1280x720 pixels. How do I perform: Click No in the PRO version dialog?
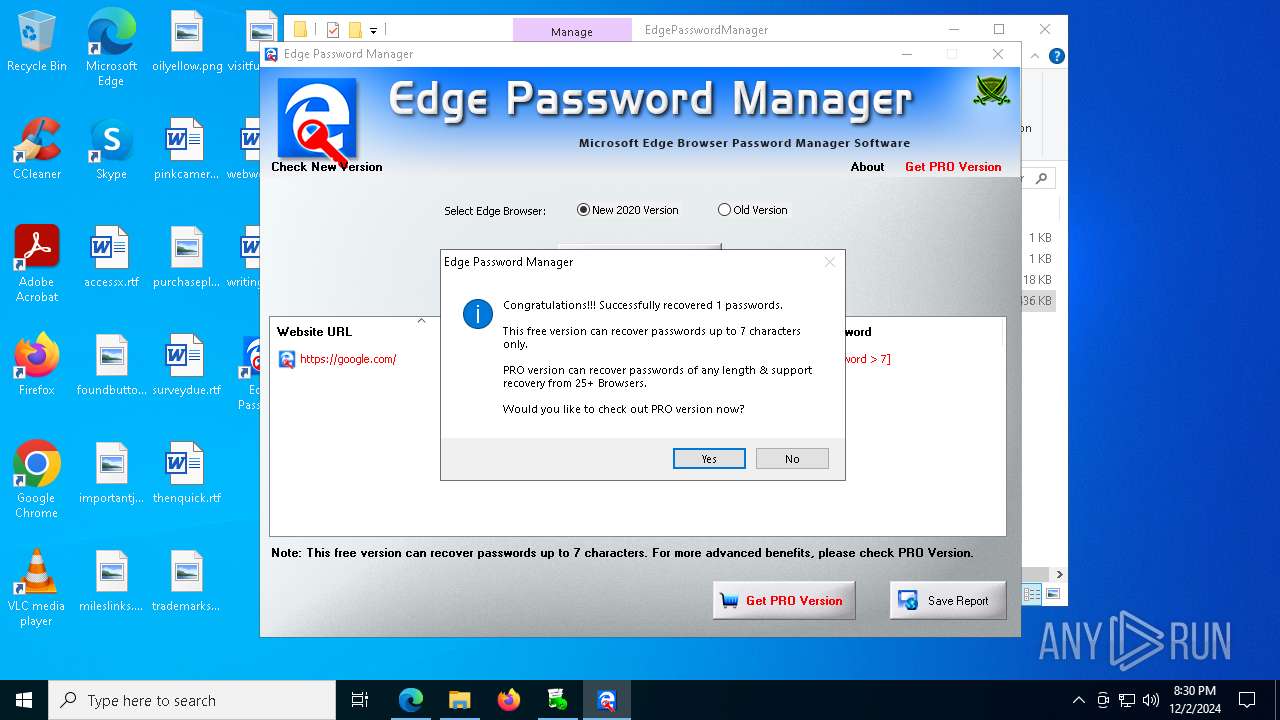[792, 459]
